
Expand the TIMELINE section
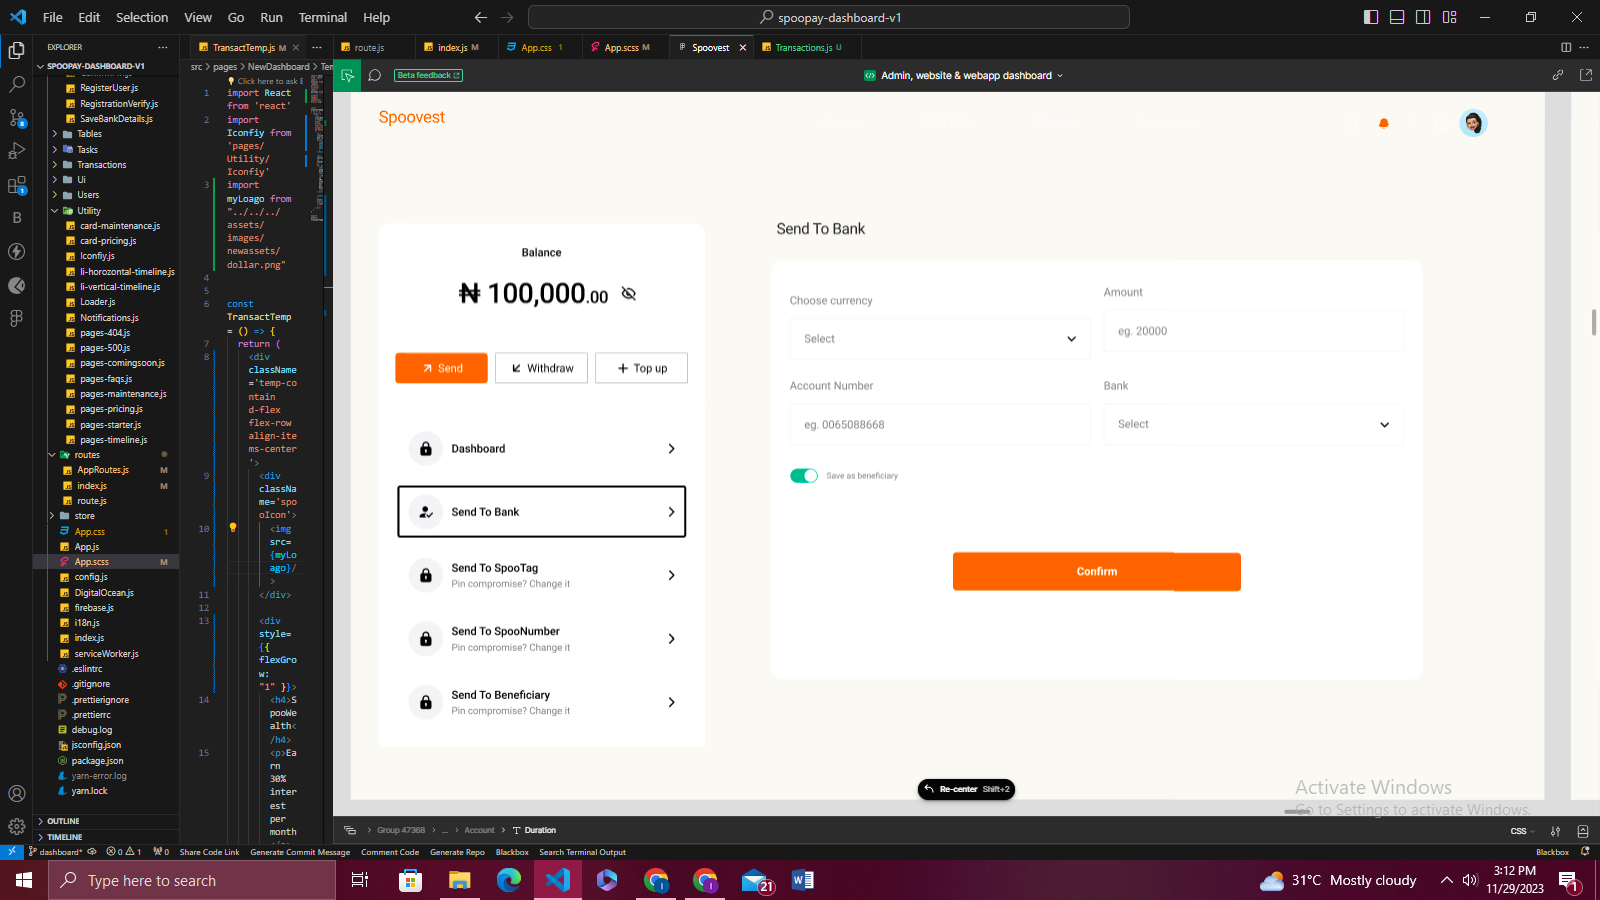[65, 837]
